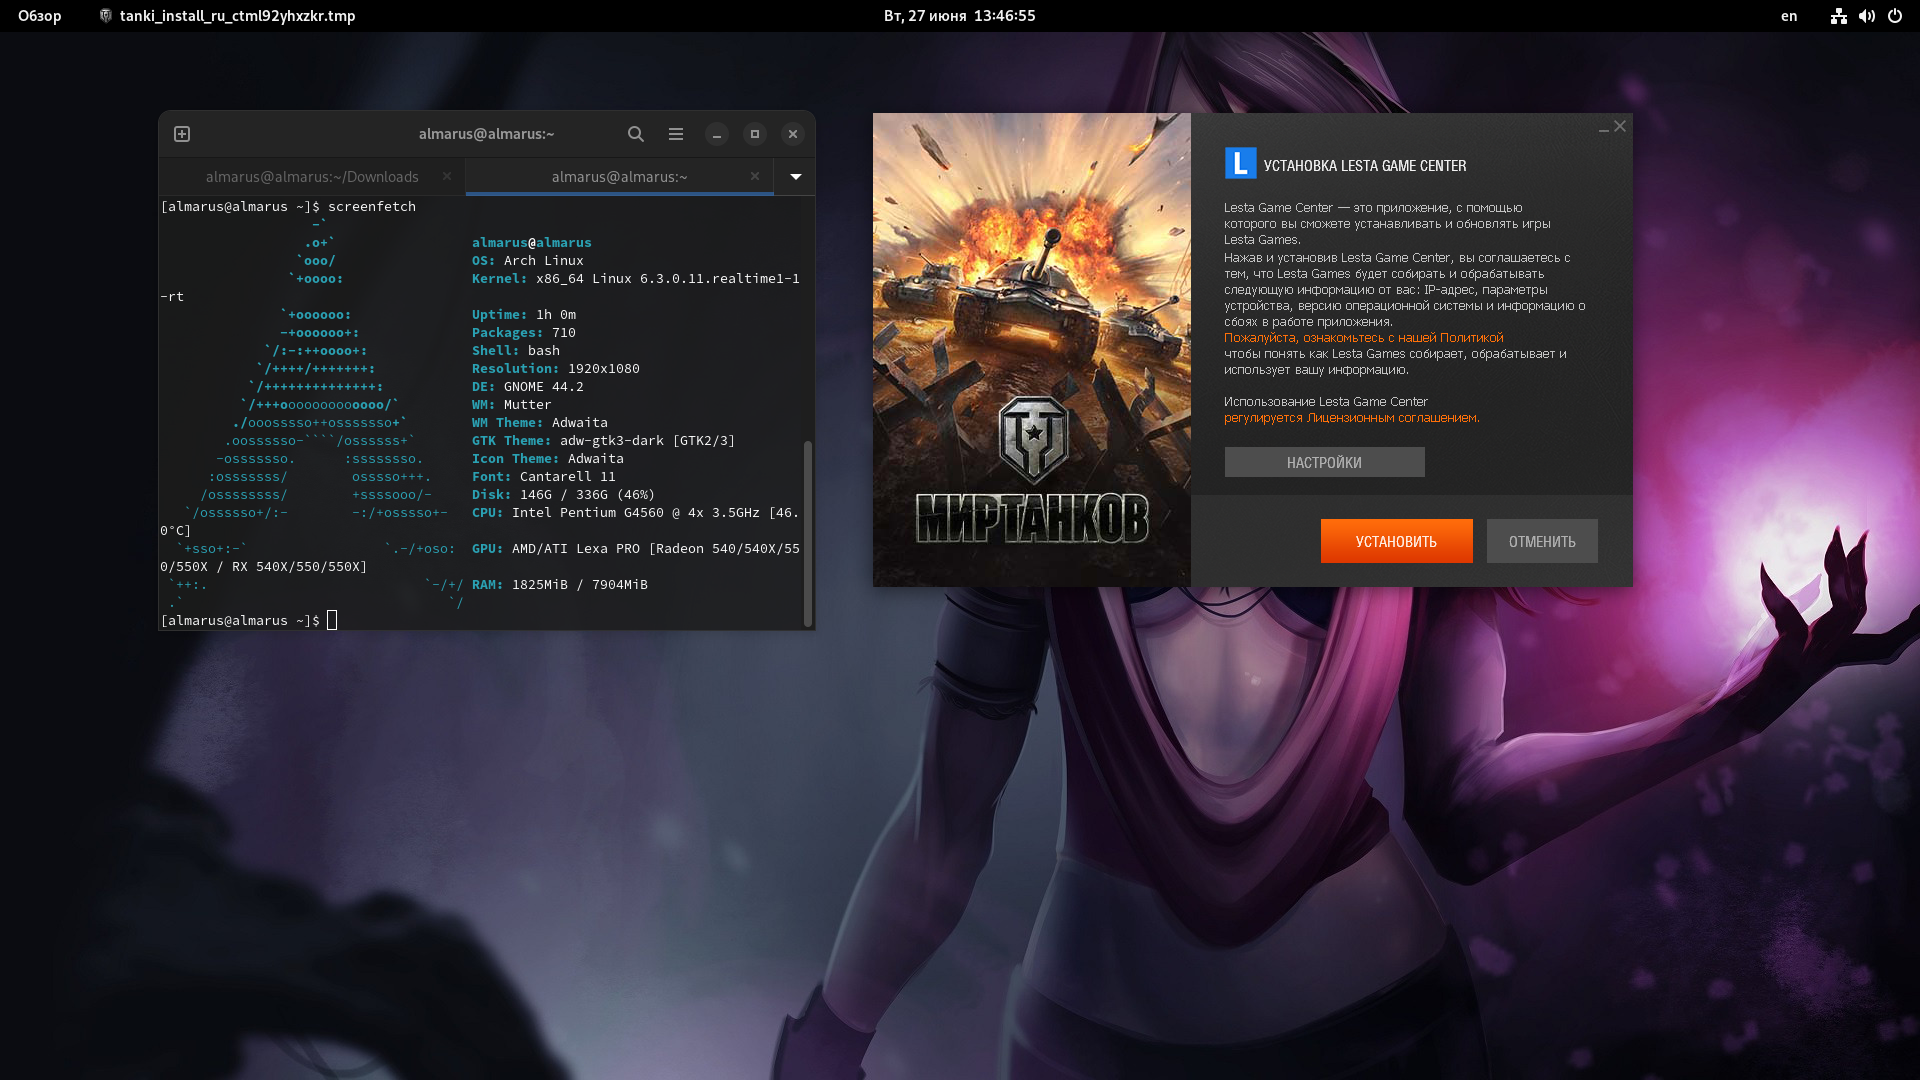Click the terminal vertical scrollbar
The height and width of the screenshot is (1080, 1920).
pos(808,532)
